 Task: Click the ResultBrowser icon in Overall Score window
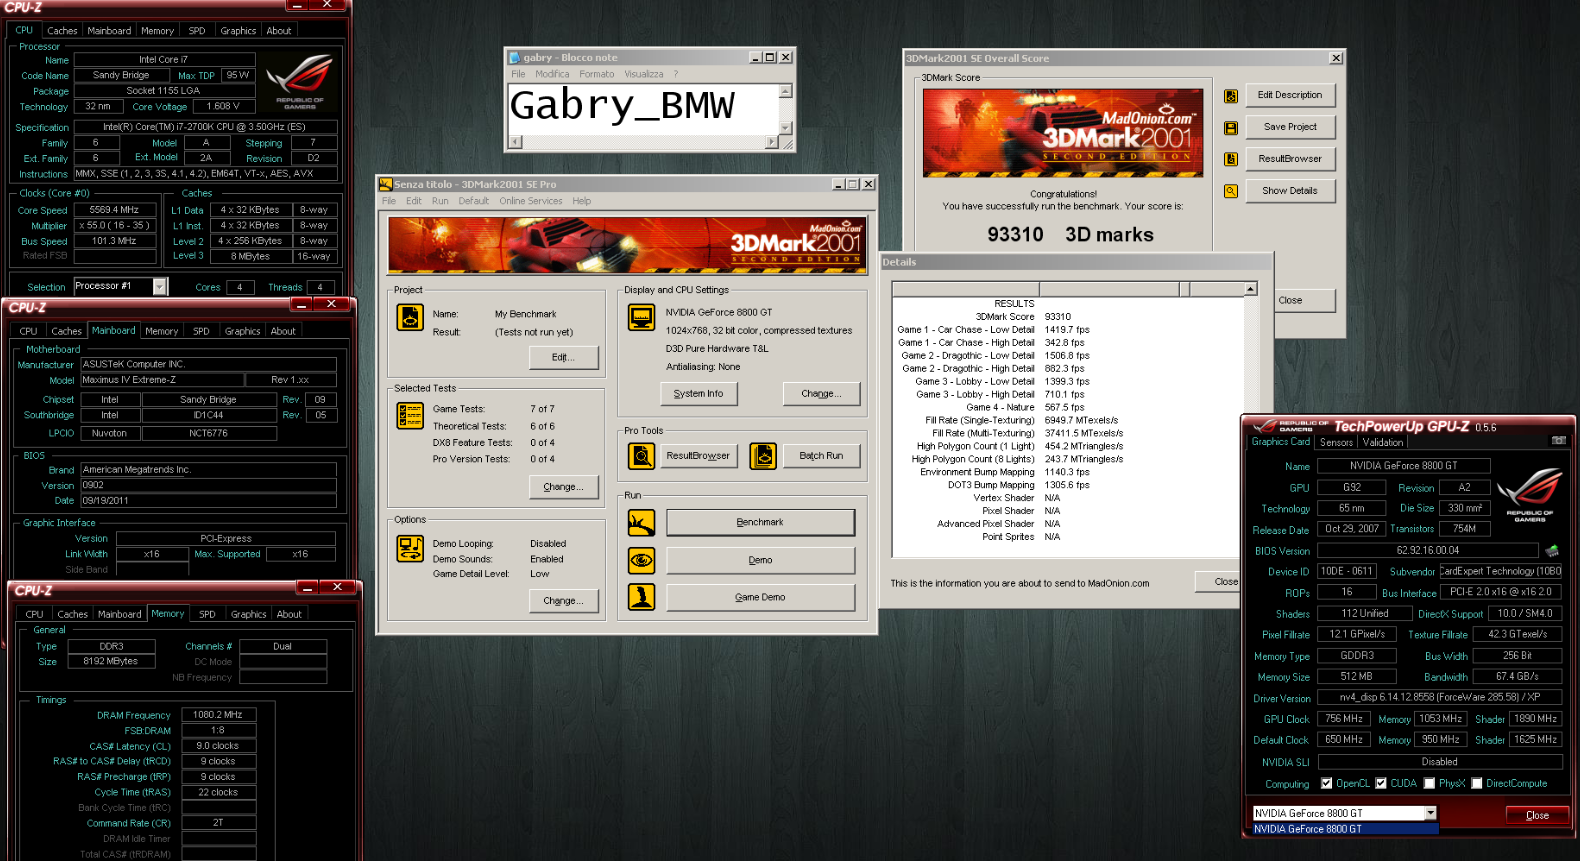(x=1231, y=159)
